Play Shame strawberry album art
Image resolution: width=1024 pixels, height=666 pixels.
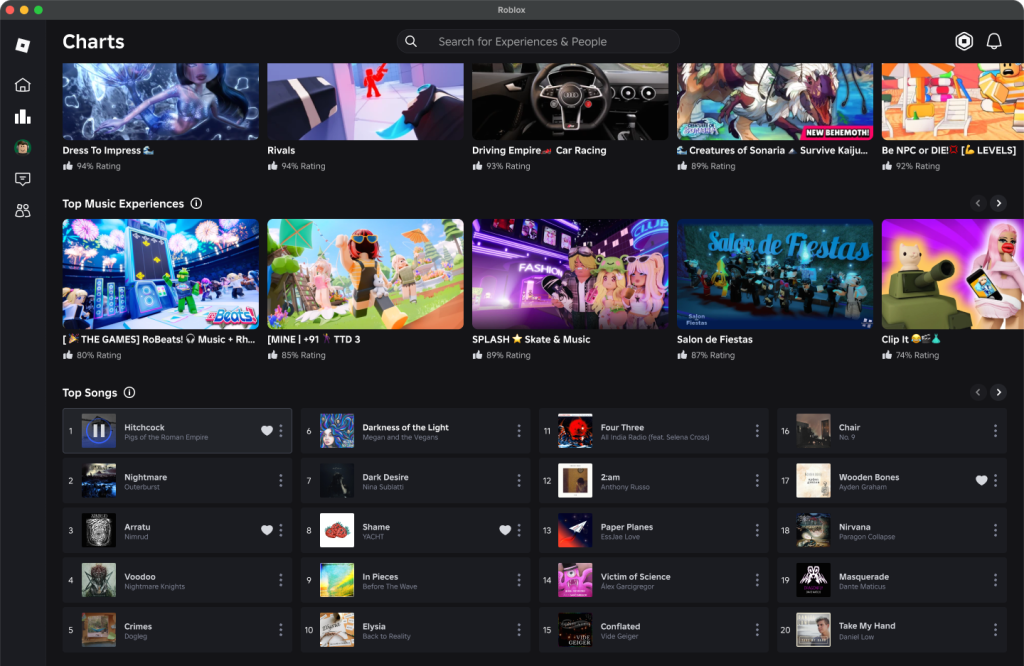click(x=337, y=530)
